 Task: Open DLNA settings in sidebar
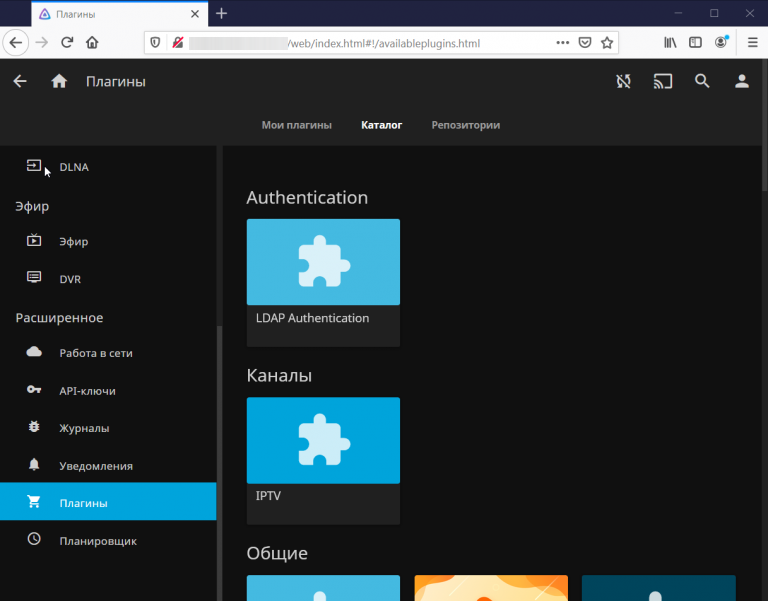73,167
